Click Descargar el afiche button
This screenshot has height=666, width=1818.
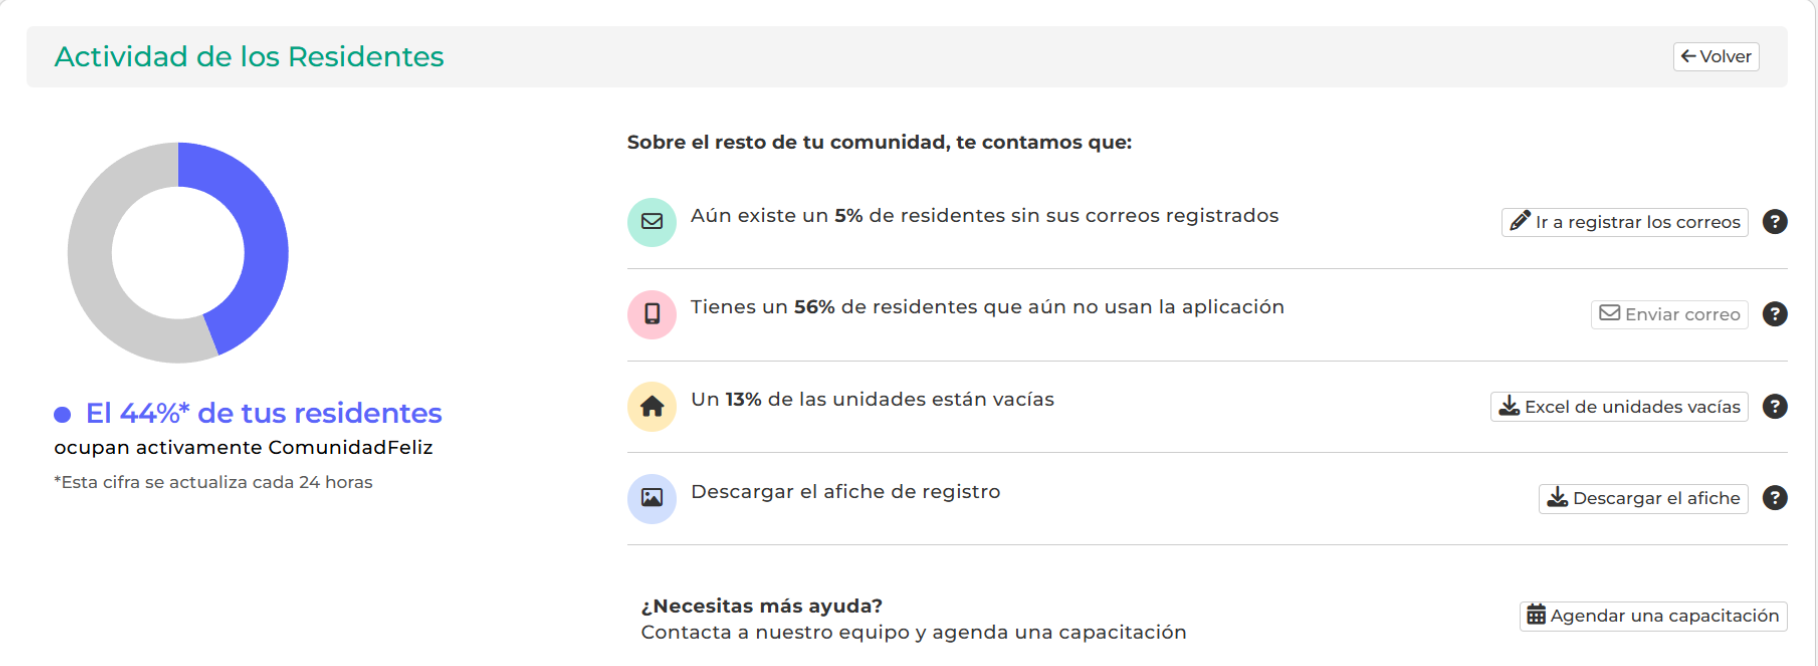click(x=1643, y=498)
